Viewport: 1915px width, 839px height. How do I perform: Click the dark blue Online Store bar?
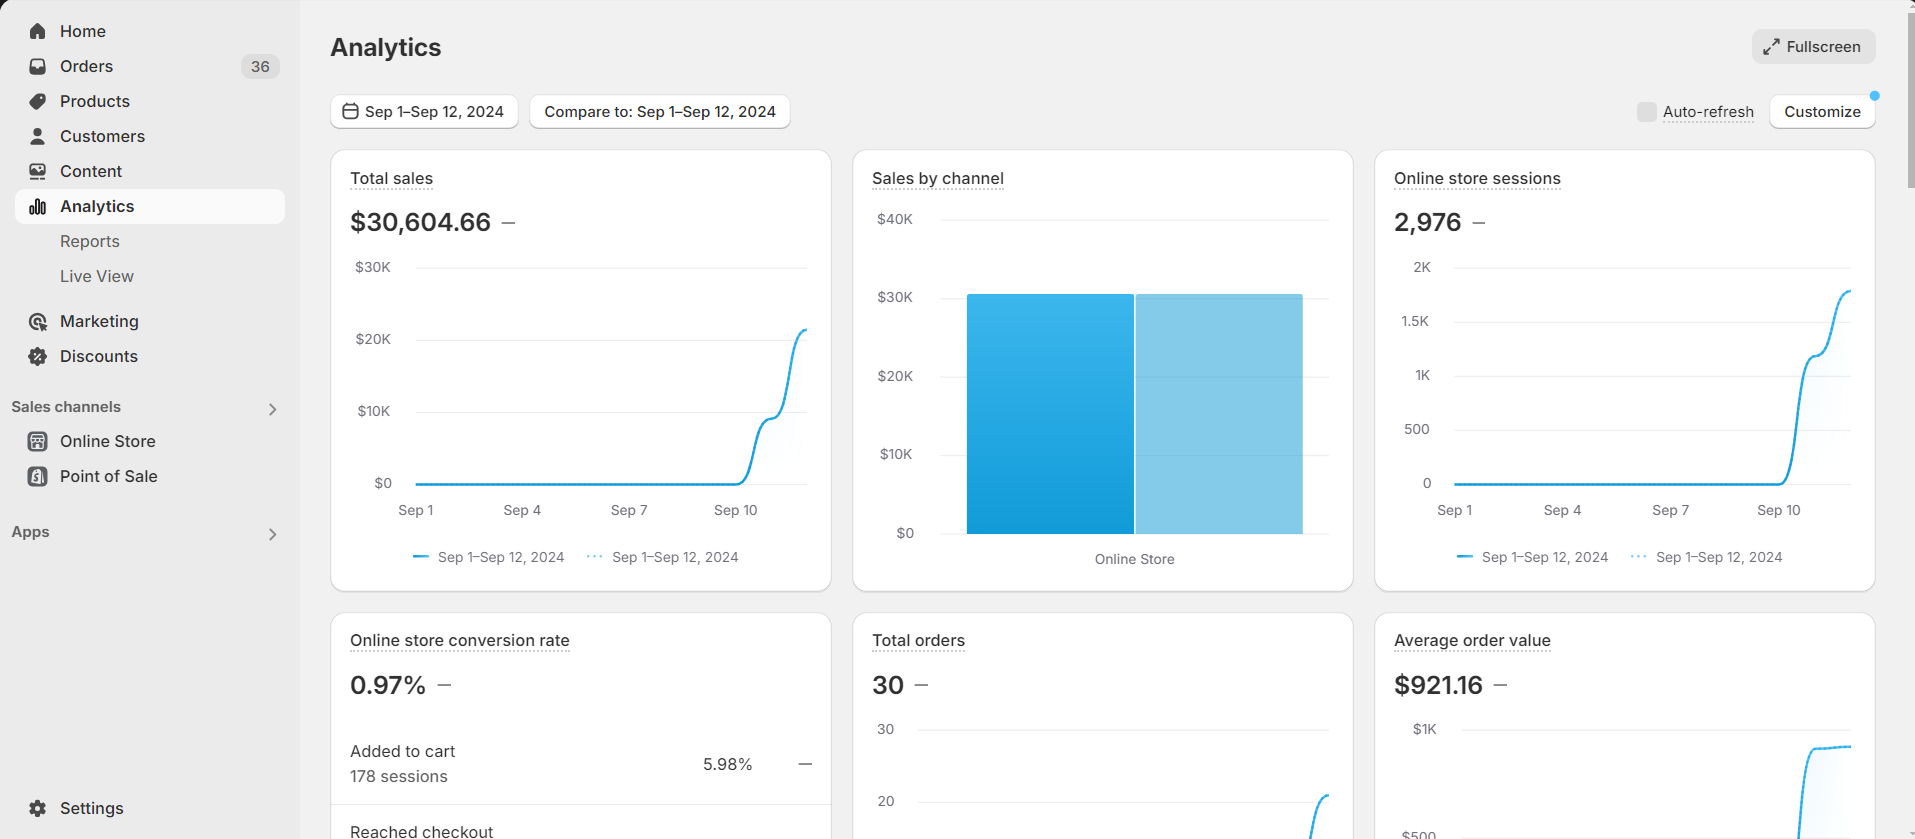click(1050, 414)
